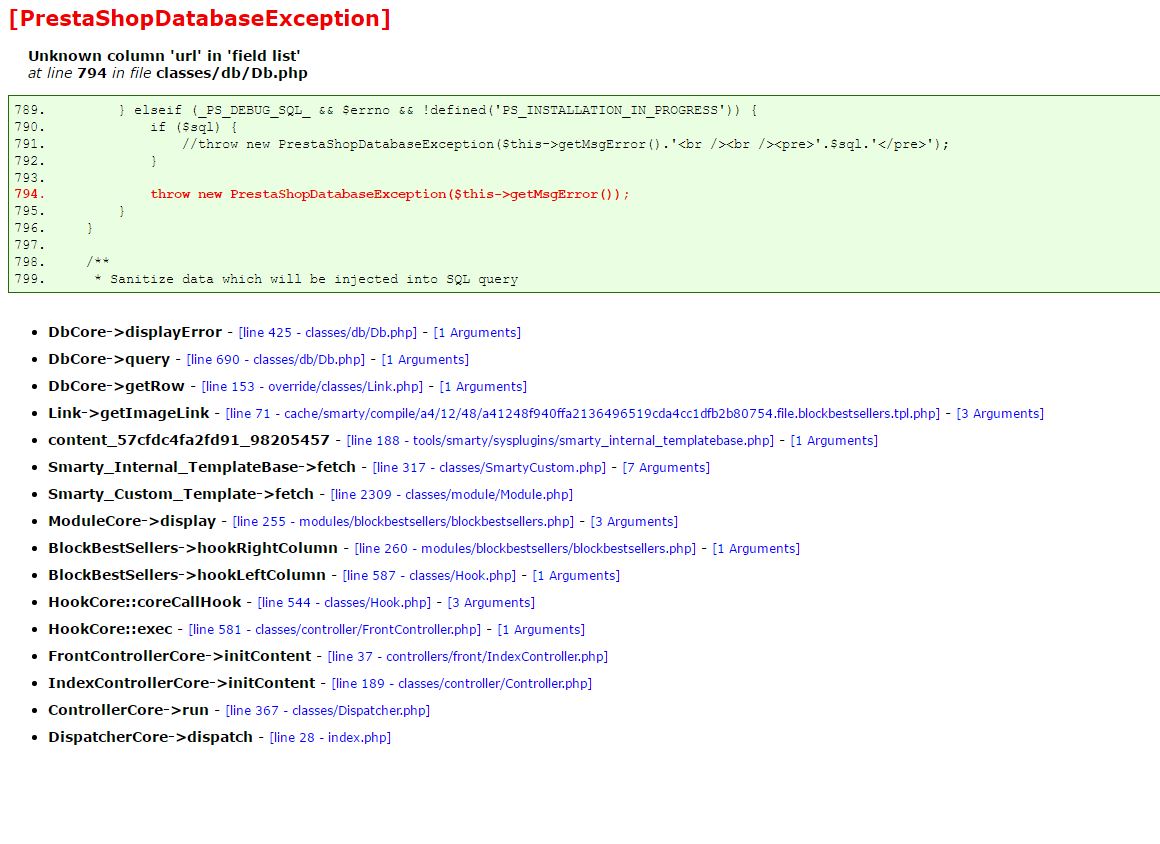Viewport: 1160px width, 844px height.
Task: Click BlockBestSellers->hookRightColumn method name
Action: [x=193, y=548]
